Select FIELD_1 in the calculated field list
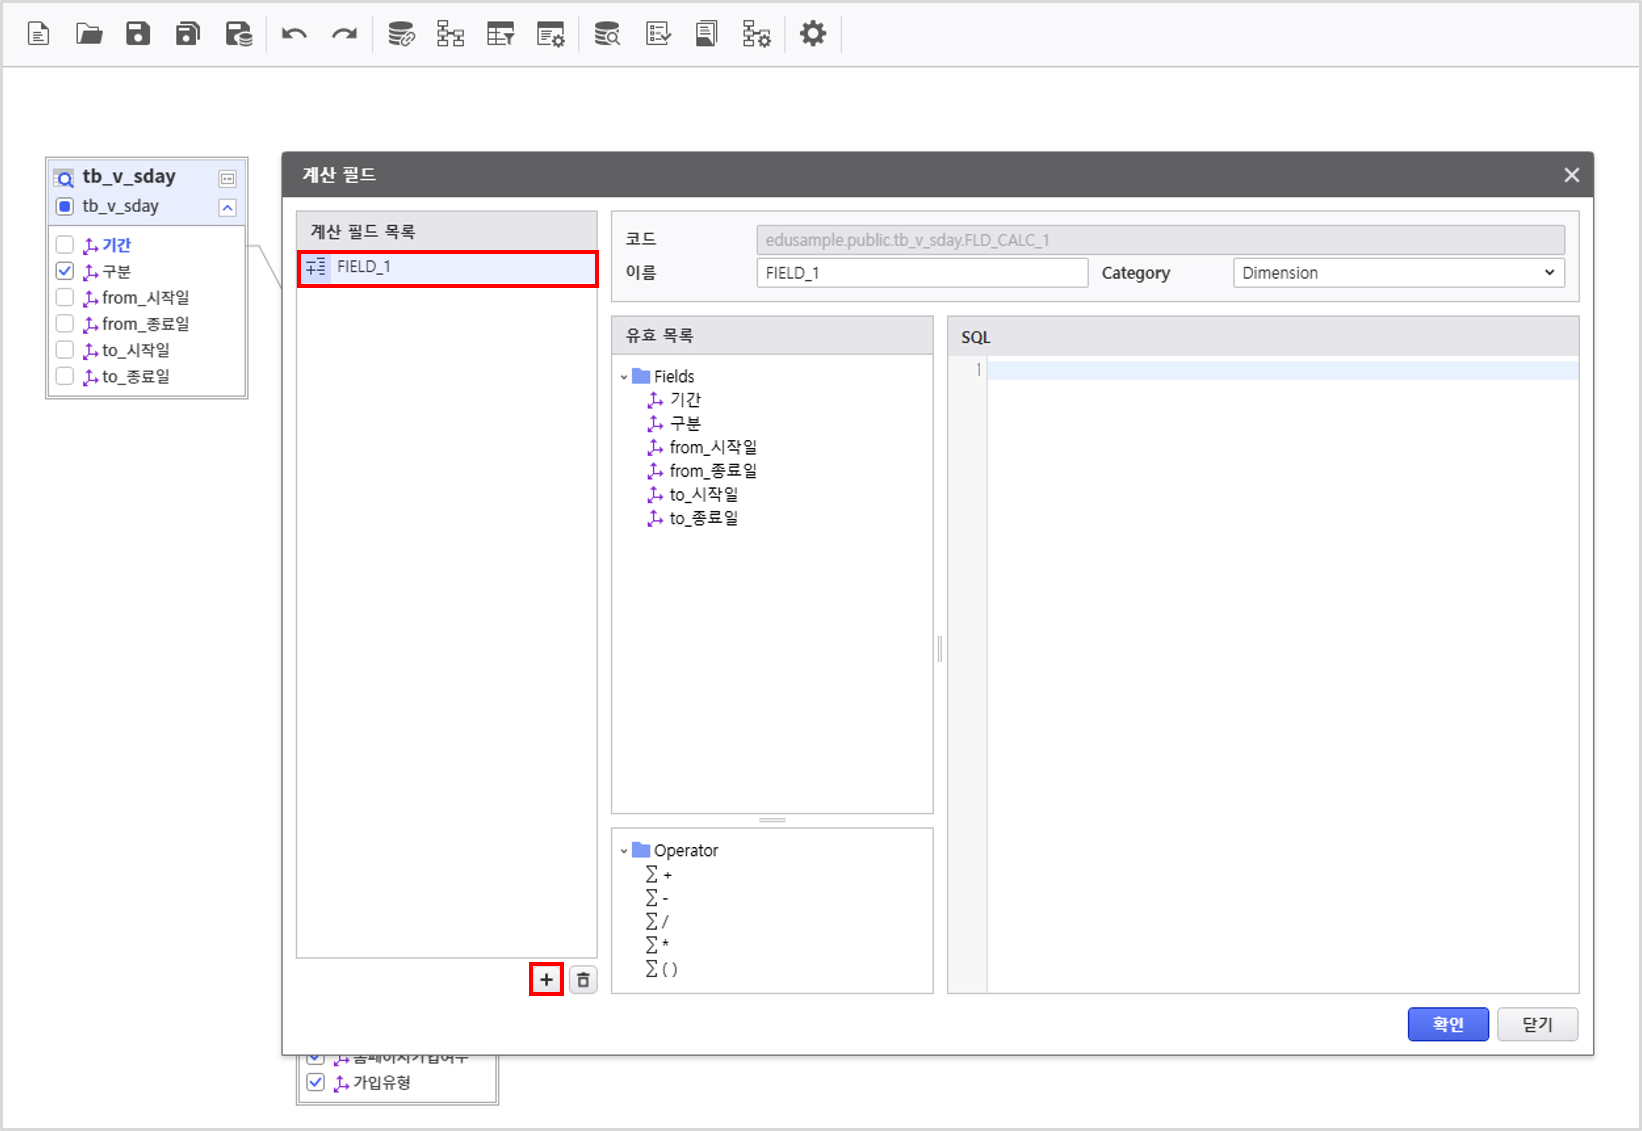 (x=447, y=267)
